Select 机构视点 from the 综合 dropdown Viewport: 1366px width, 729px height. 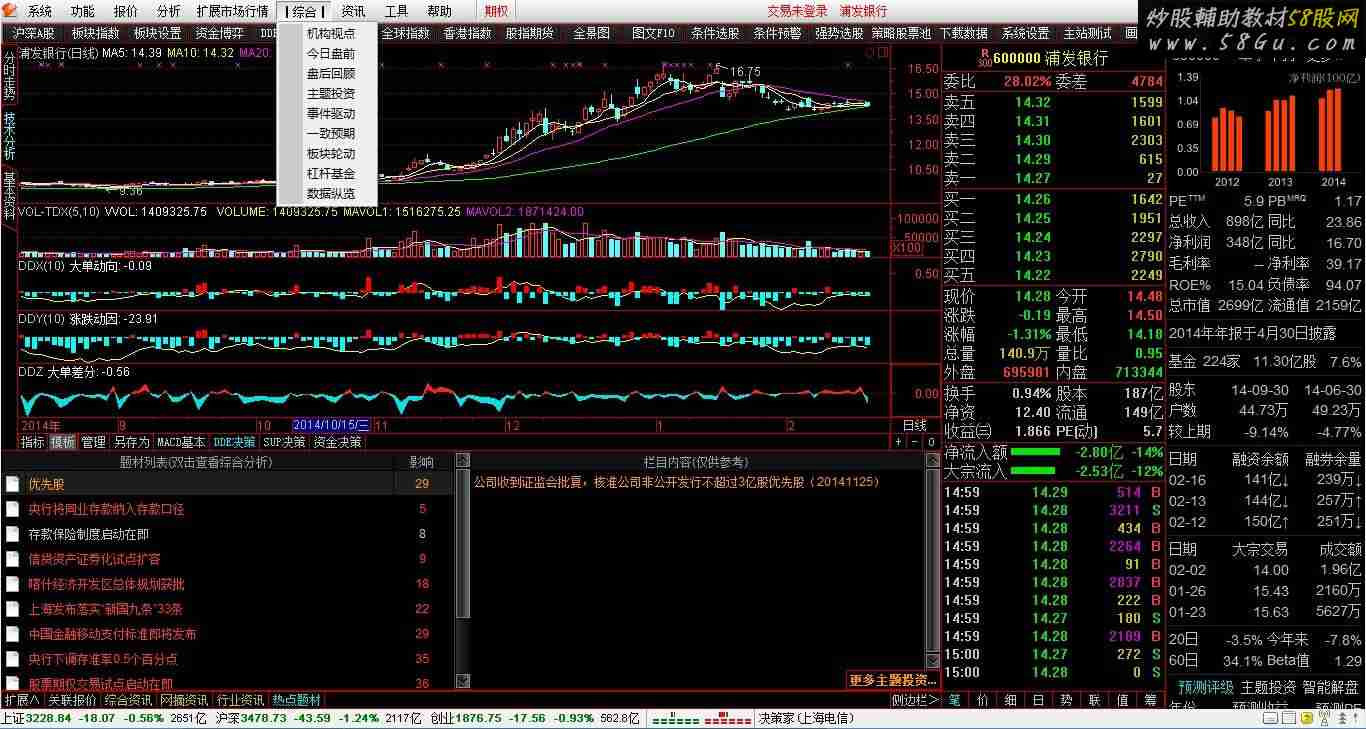[x=331, y=33]
